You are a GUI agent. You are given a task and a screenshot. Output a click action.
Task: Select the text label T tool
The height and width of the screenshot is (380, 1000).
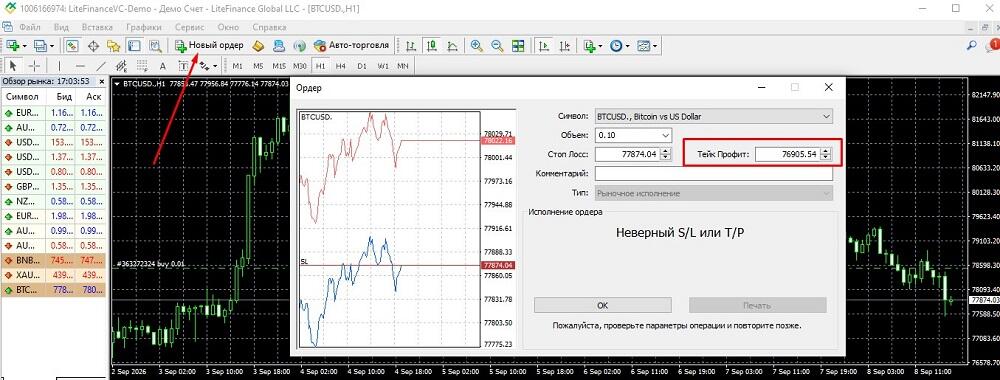click(184, 66)
